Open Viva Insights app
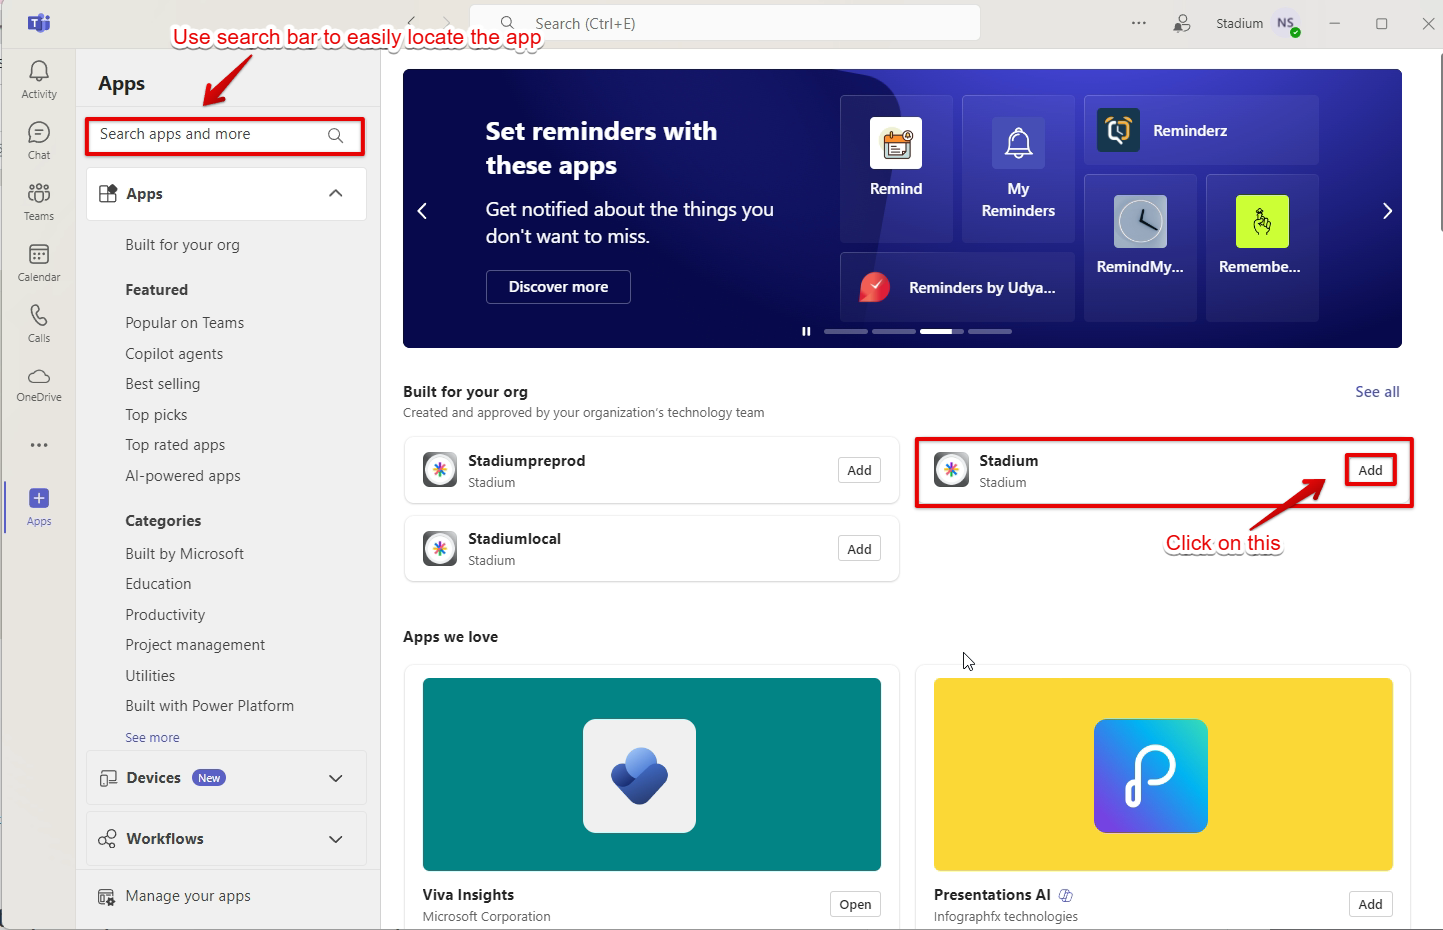This screenshot has width=1443, height=930. pos(855,904)
